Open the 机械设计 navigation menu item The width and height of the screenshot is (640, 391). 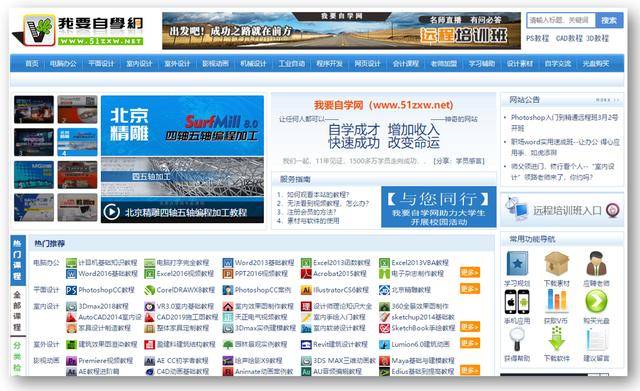(253, 64)
